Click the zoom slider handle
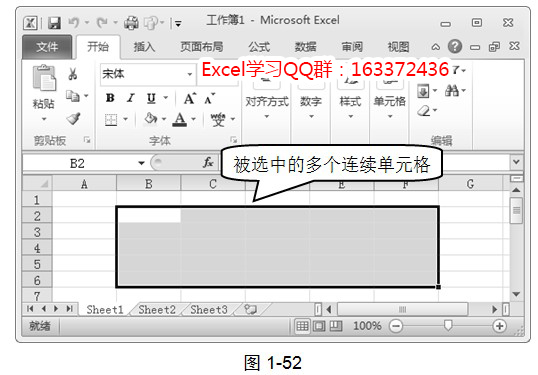Viewport: 538px width, 375px height. click(448, 326)
